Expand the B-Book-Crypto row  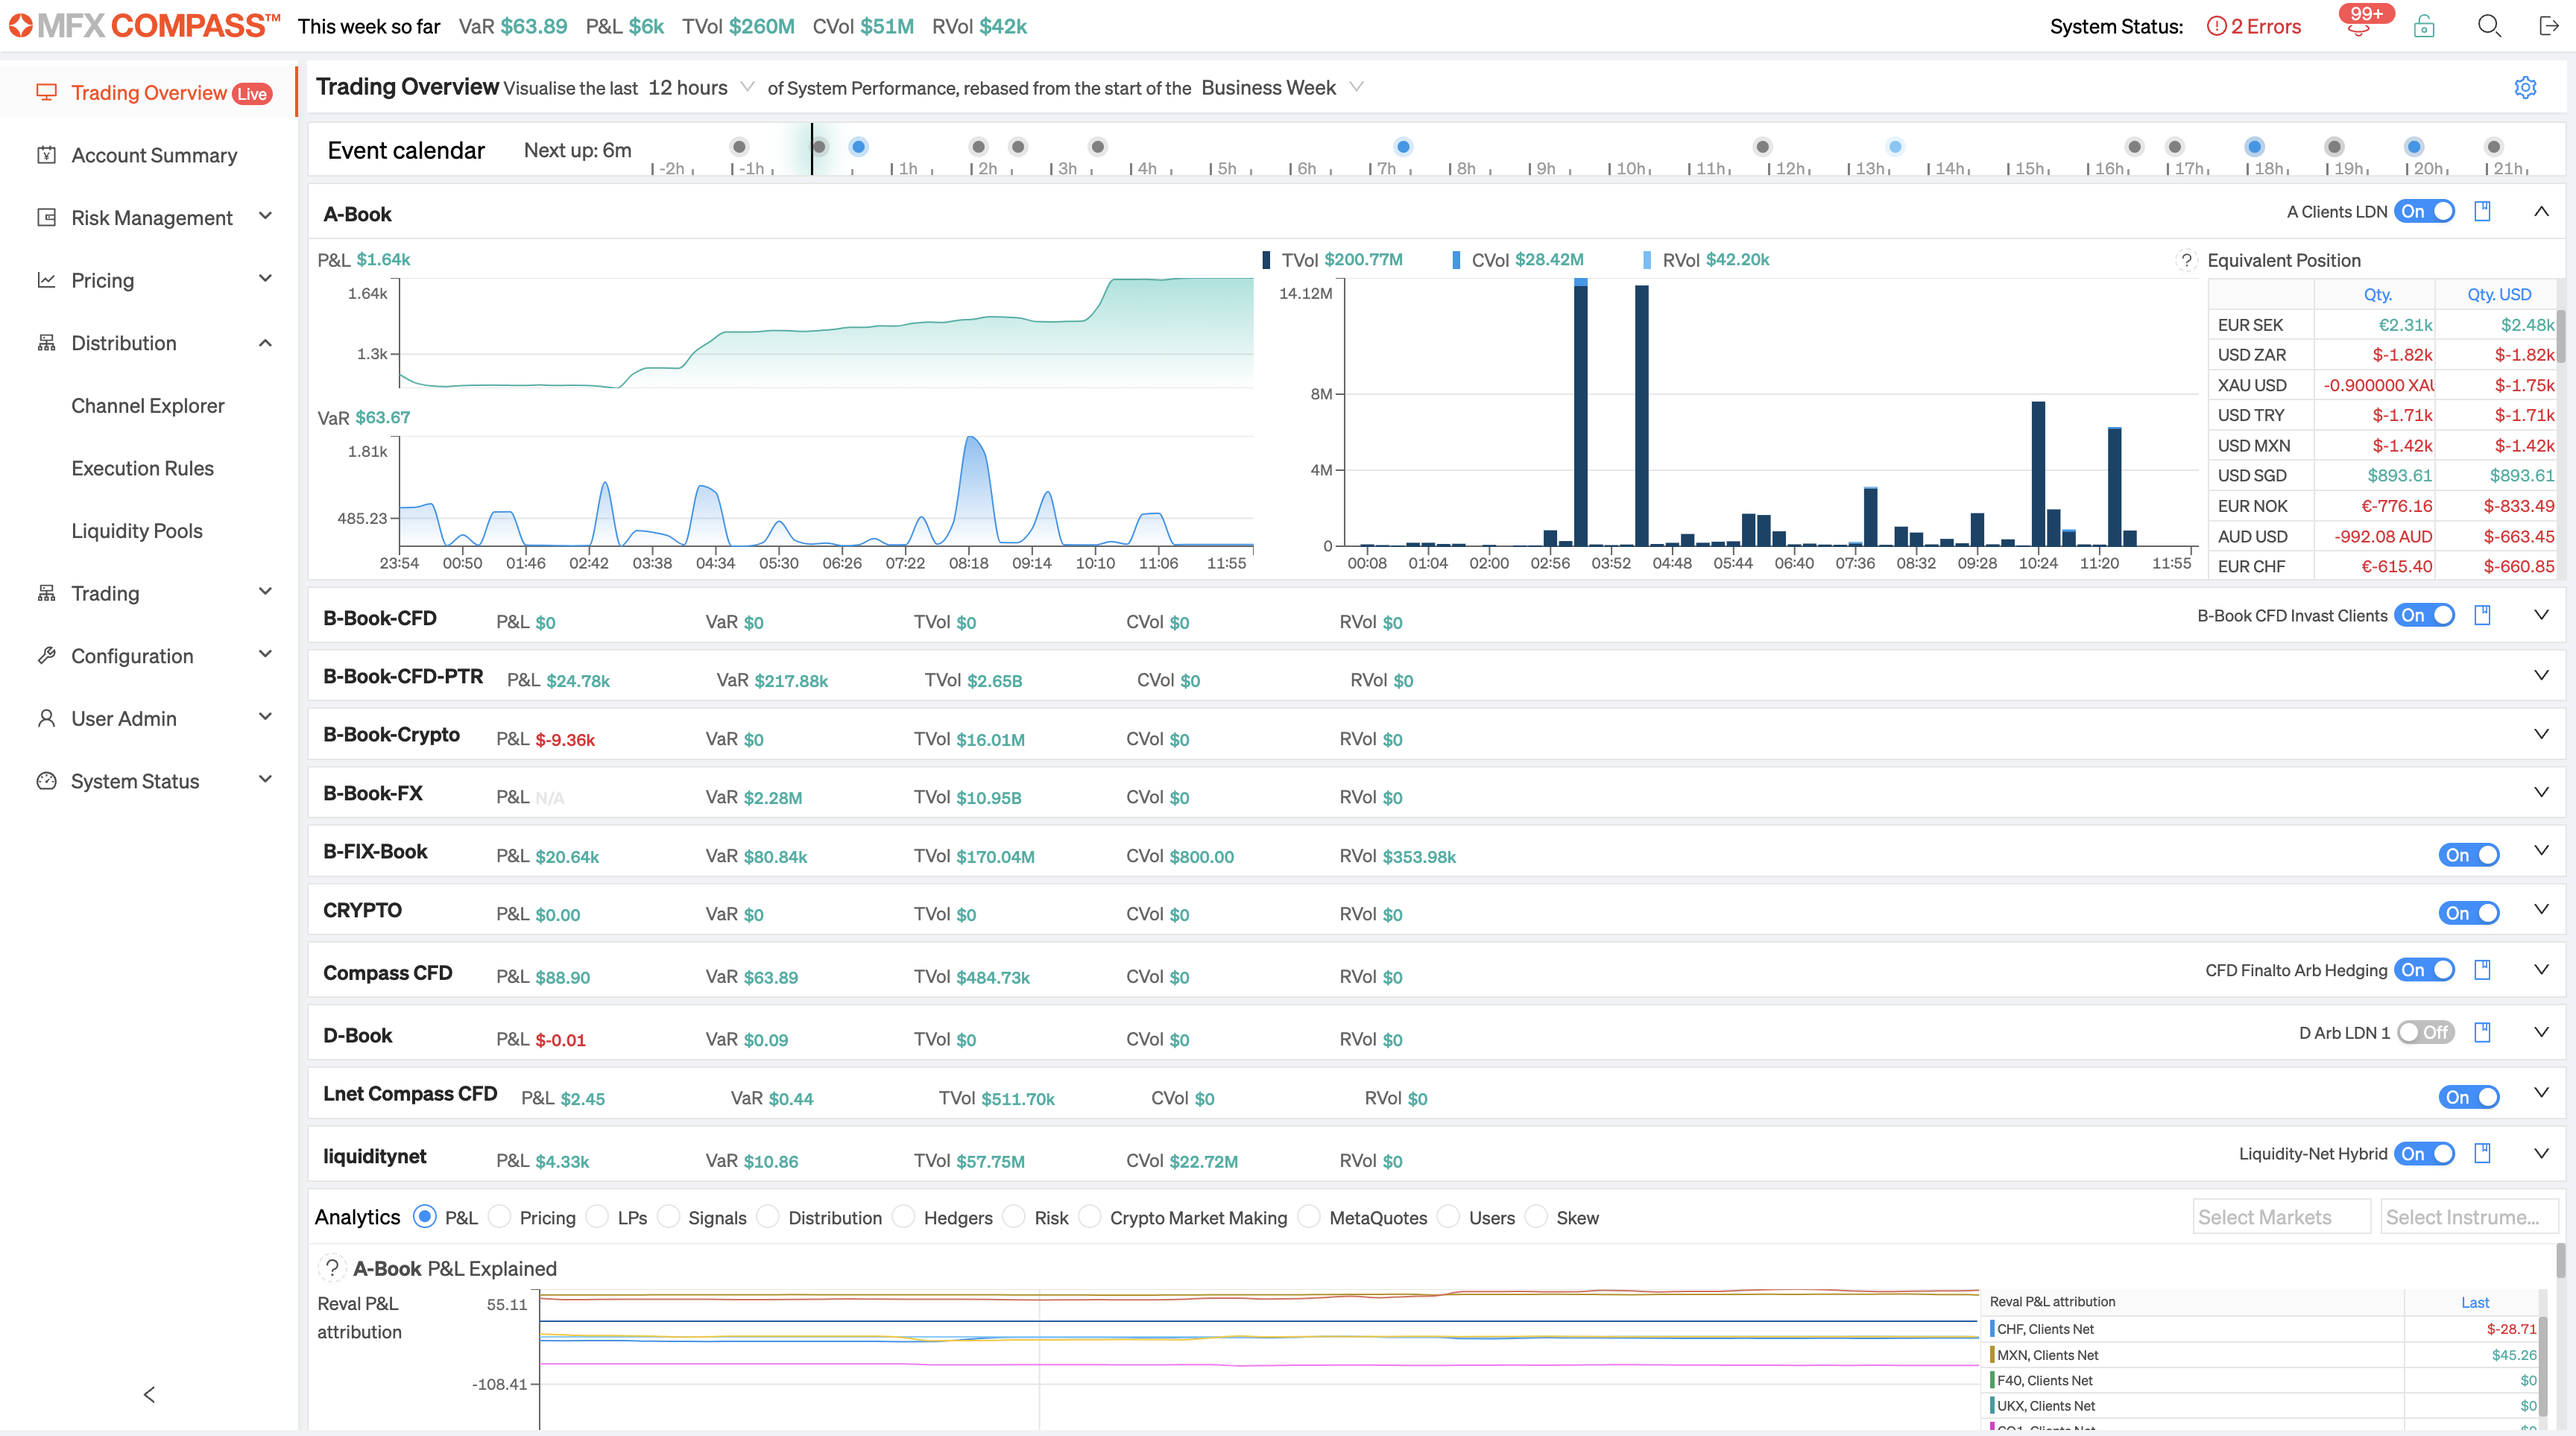[2541, 734]
